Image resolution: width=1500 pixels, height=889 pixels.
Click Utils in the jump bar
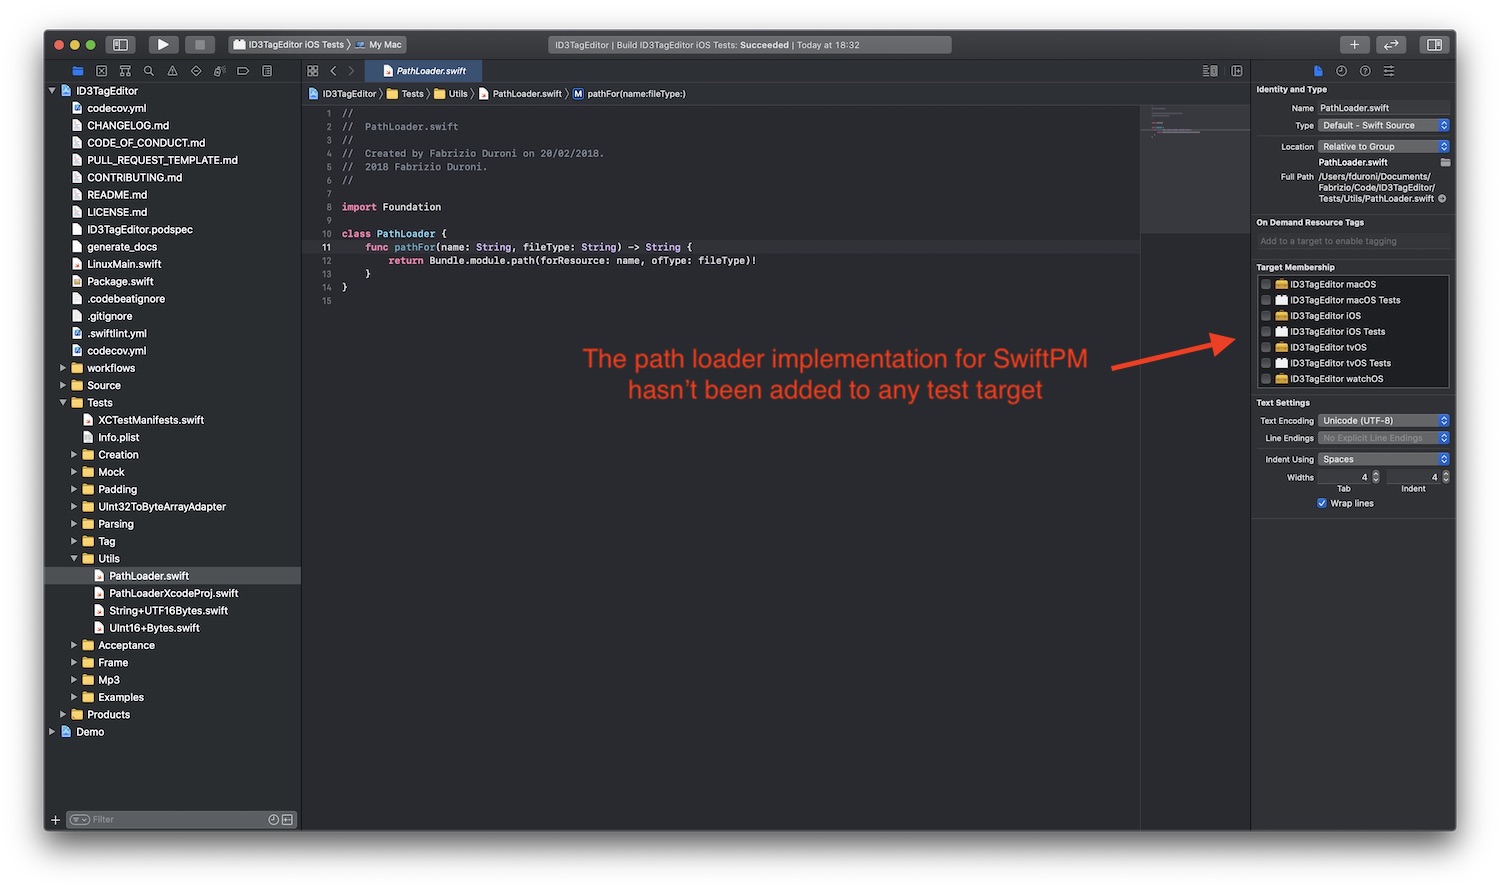tap(451, 94)
